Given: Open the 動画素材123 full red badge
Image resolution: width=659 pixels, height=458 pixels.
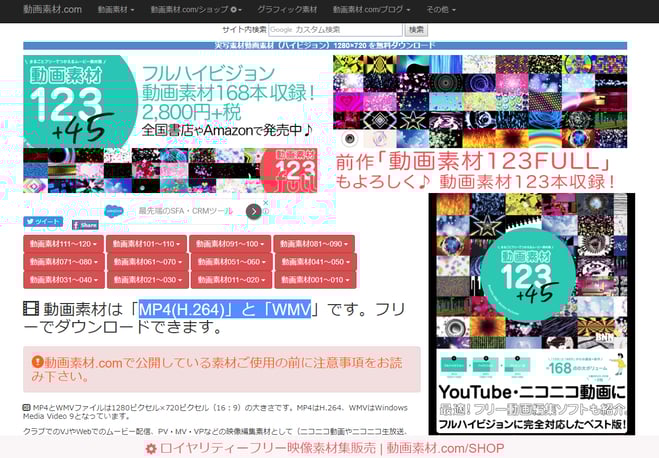Looking at the screenshot, I should coord(290,170).
